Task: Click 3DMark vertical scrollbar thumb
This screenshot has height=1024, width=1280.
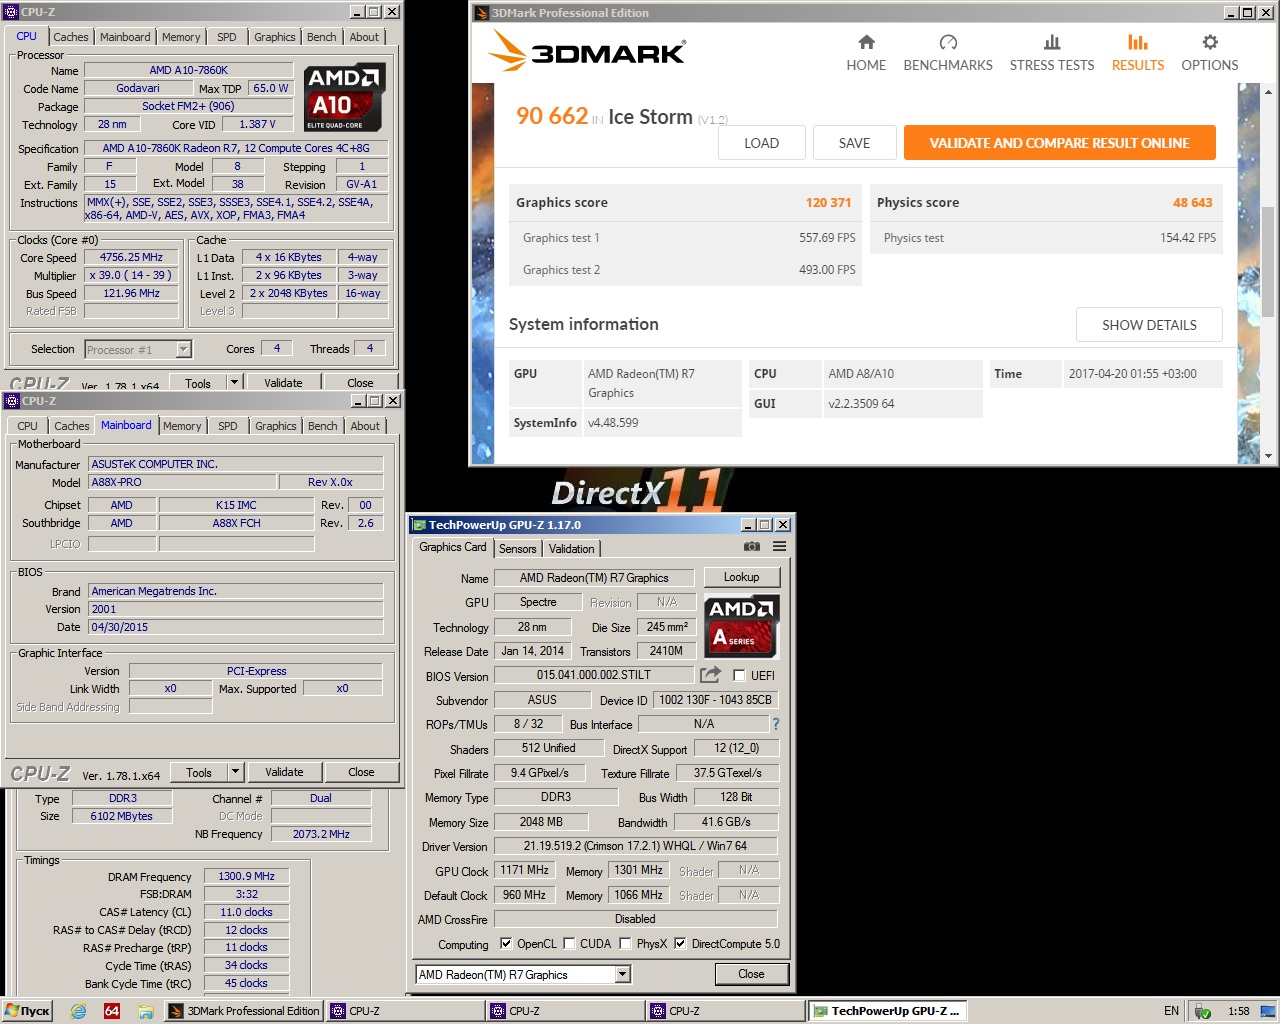Action: [x=1268, y=262]
